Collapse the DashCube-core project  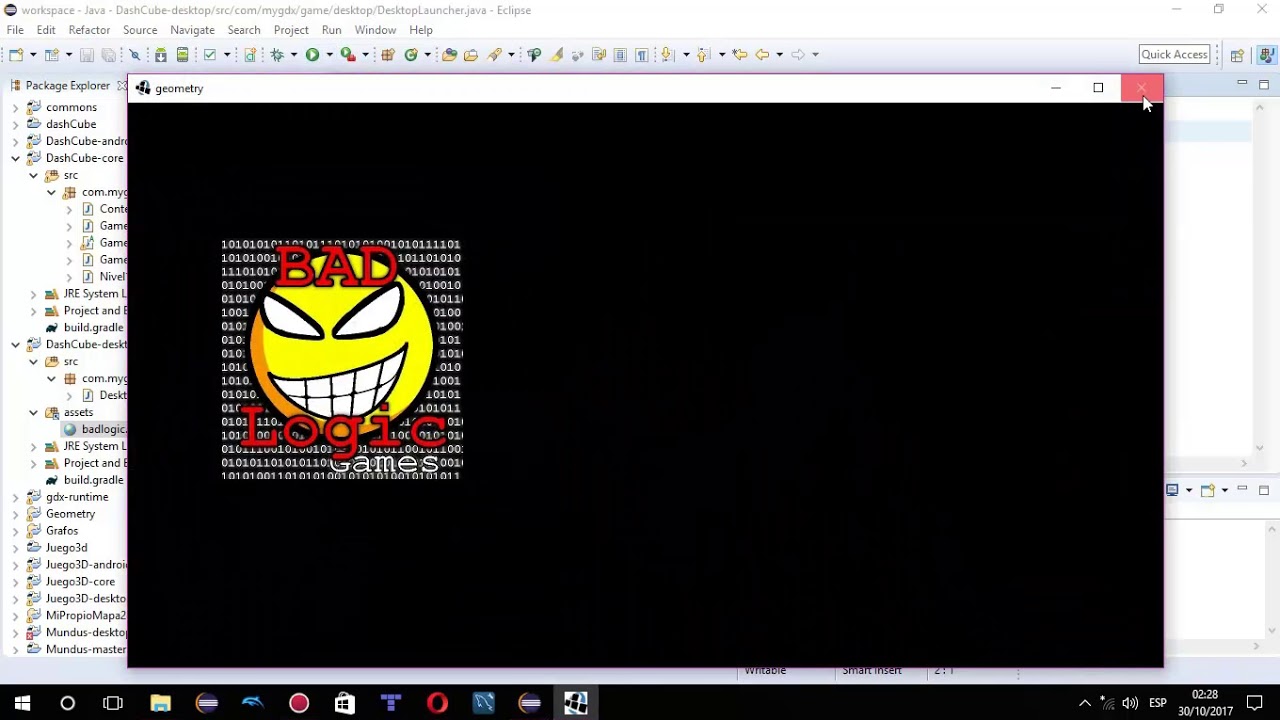15,158
